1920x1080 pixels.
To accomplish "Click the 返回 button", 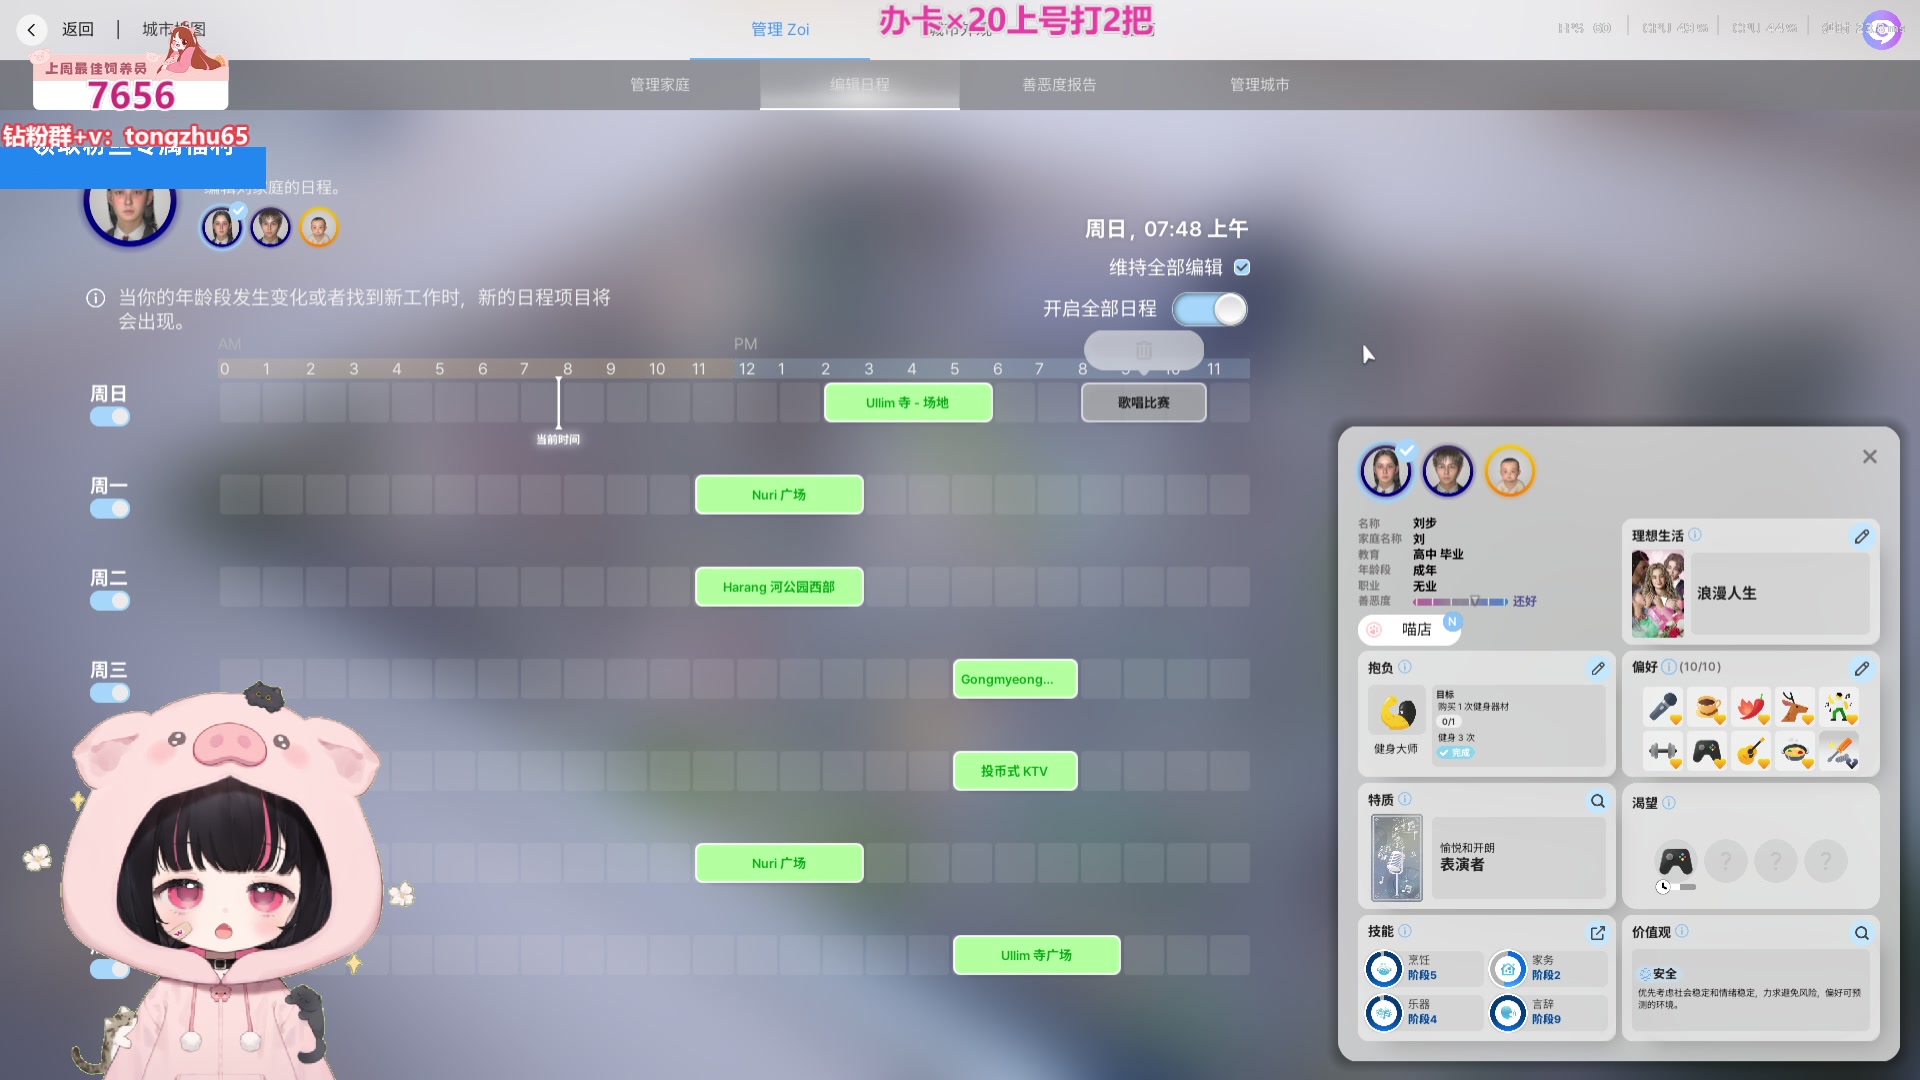I will click(78, 30).
